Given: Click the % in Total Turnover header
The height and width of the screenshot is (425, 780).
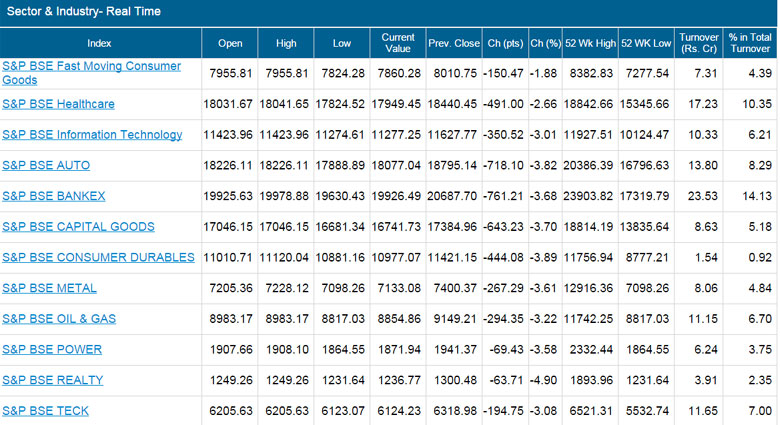Looking at the screenshot, I should coord(750,43).
